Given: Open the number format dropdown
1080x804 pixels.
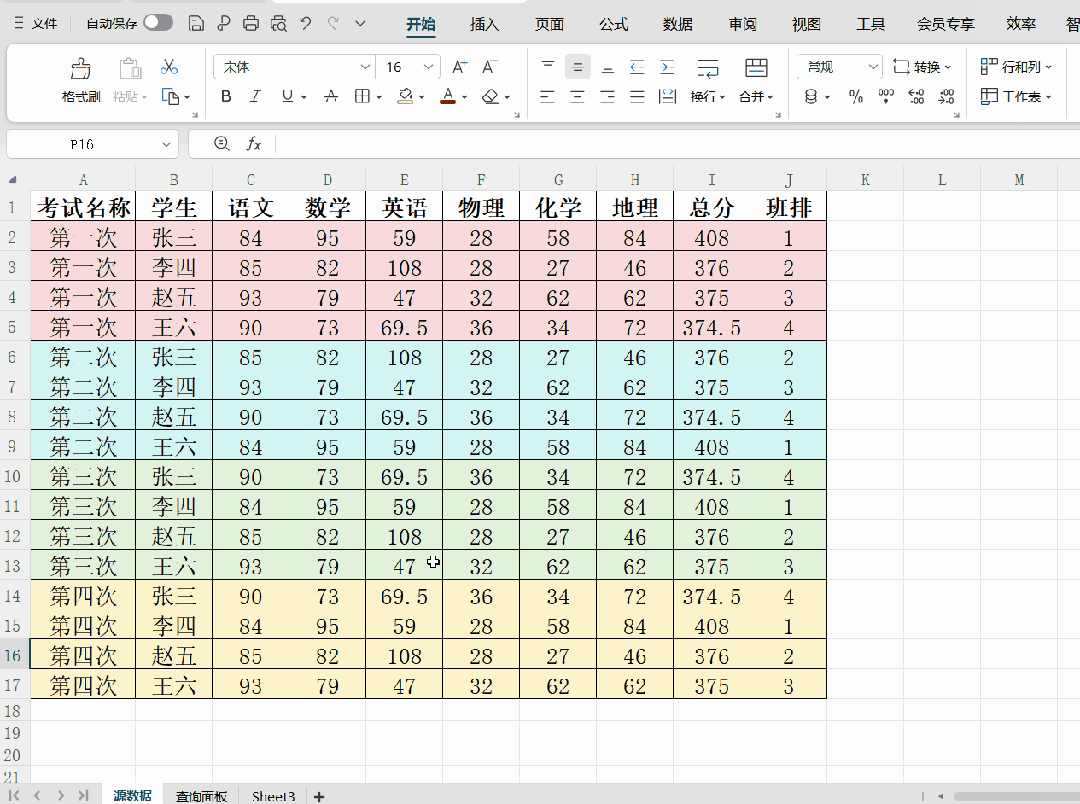Looking at the screenshot, I should click(873, 67).
